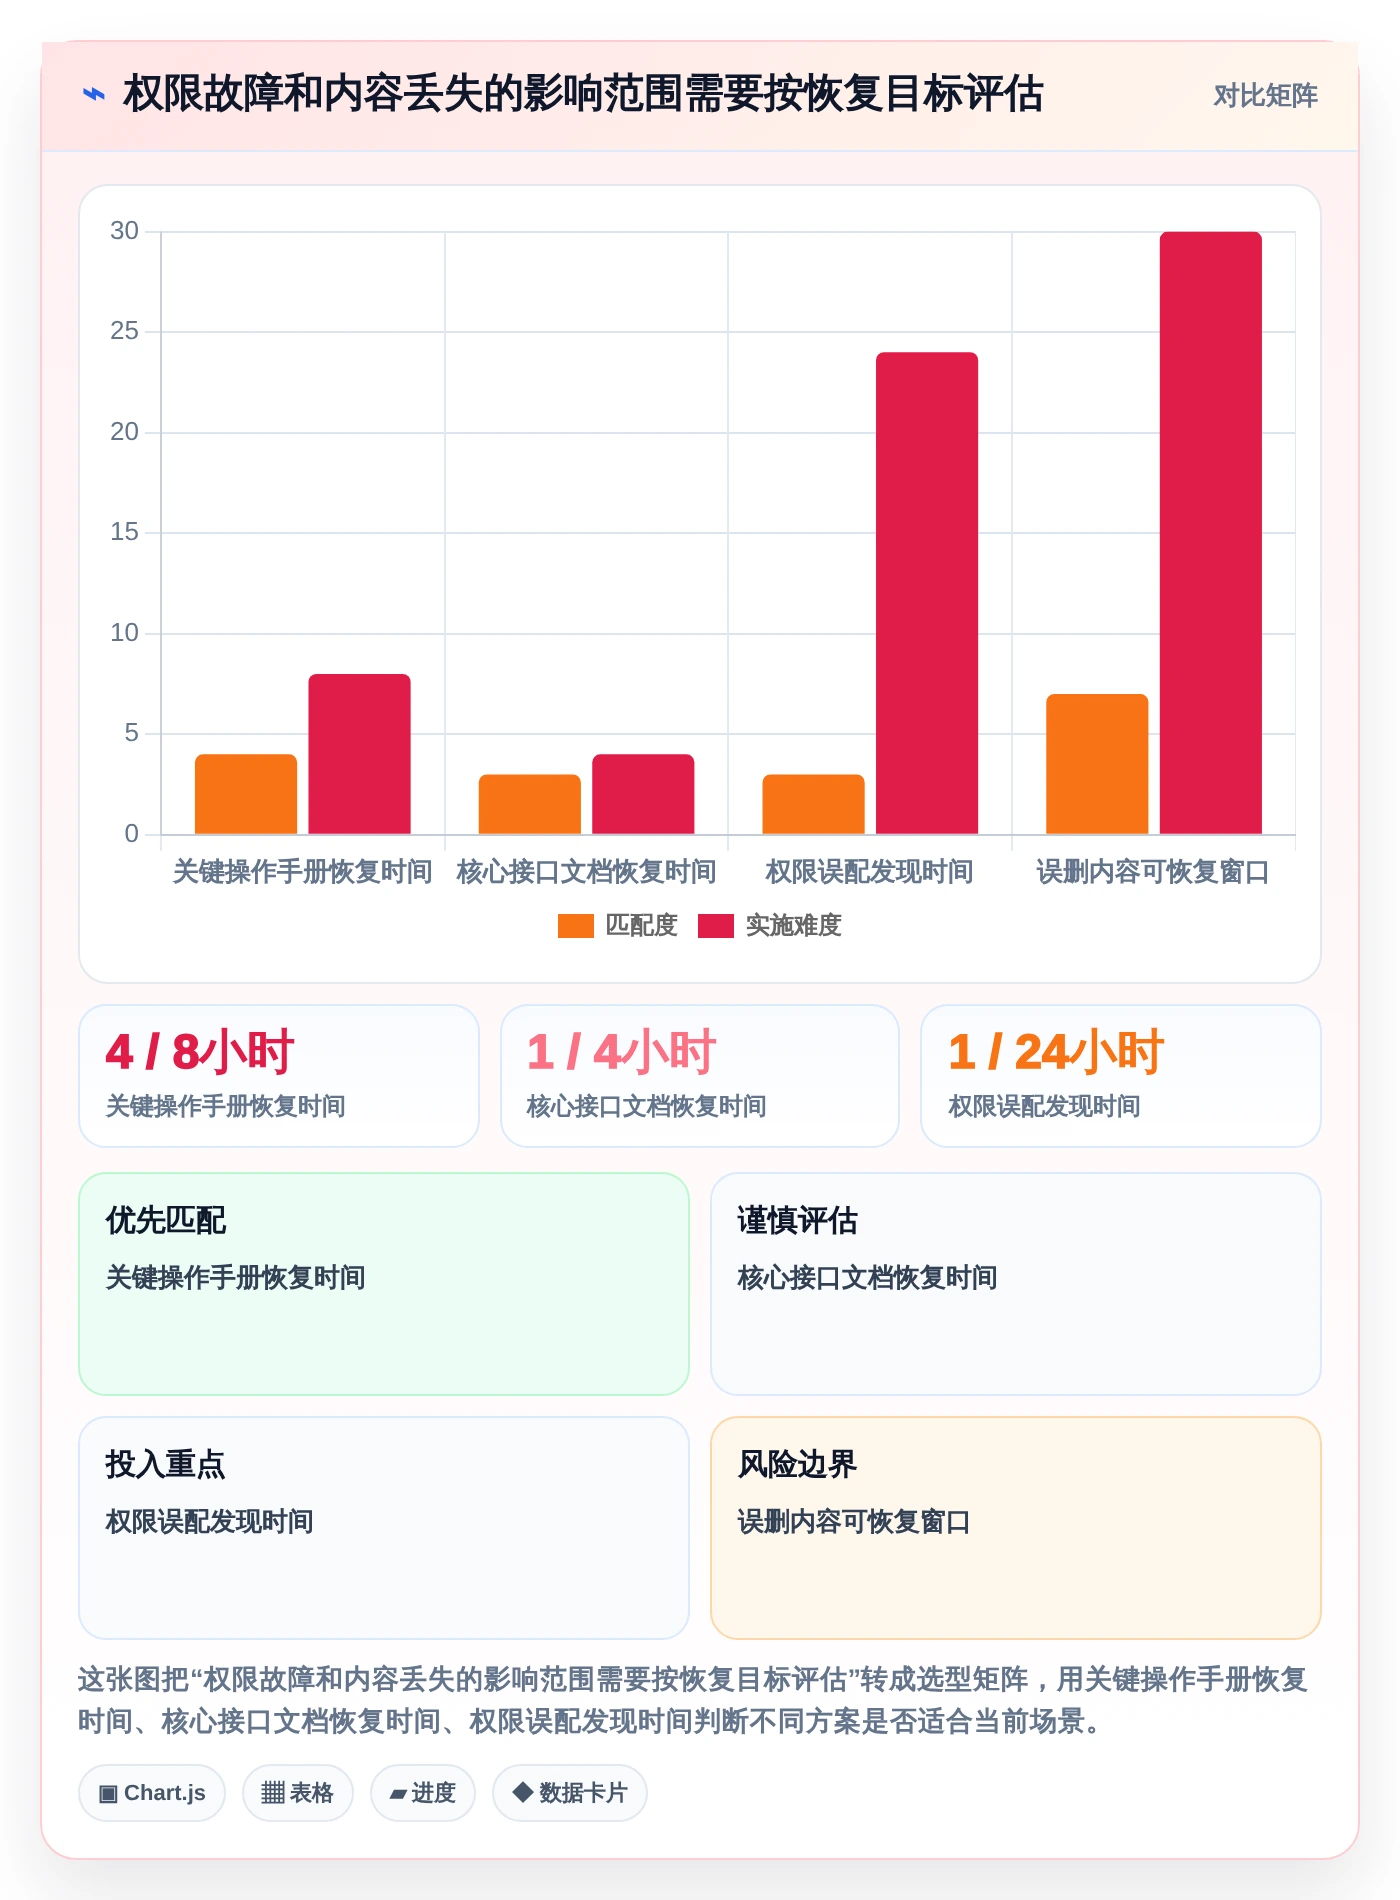Click the square icon in Chart.js chip
Screen dimensions: 1400x1900
pyautogui.click(x=108, y=1793)
